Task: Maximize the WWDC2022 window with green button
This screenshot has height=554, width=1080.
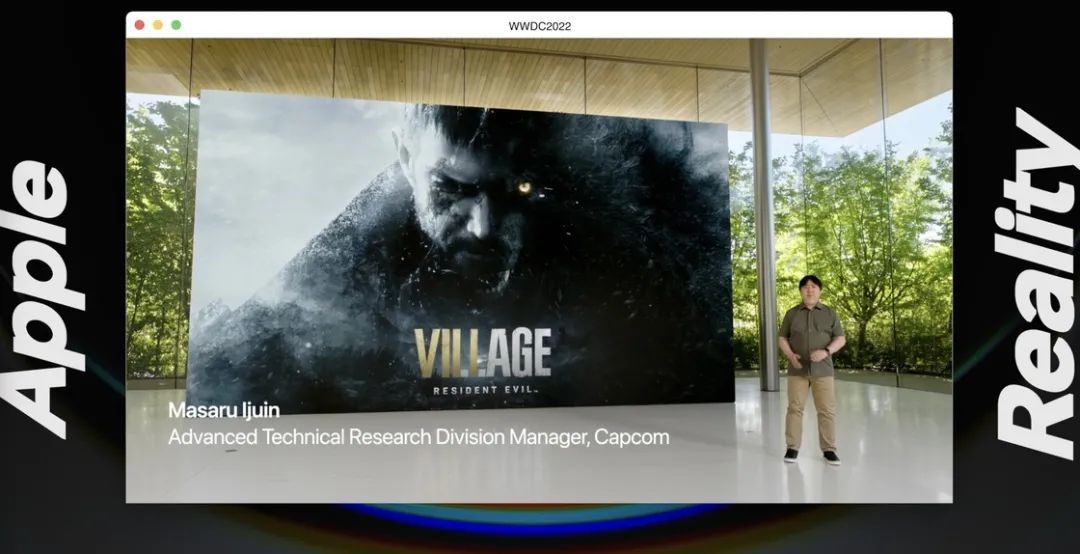Action: 176,25
